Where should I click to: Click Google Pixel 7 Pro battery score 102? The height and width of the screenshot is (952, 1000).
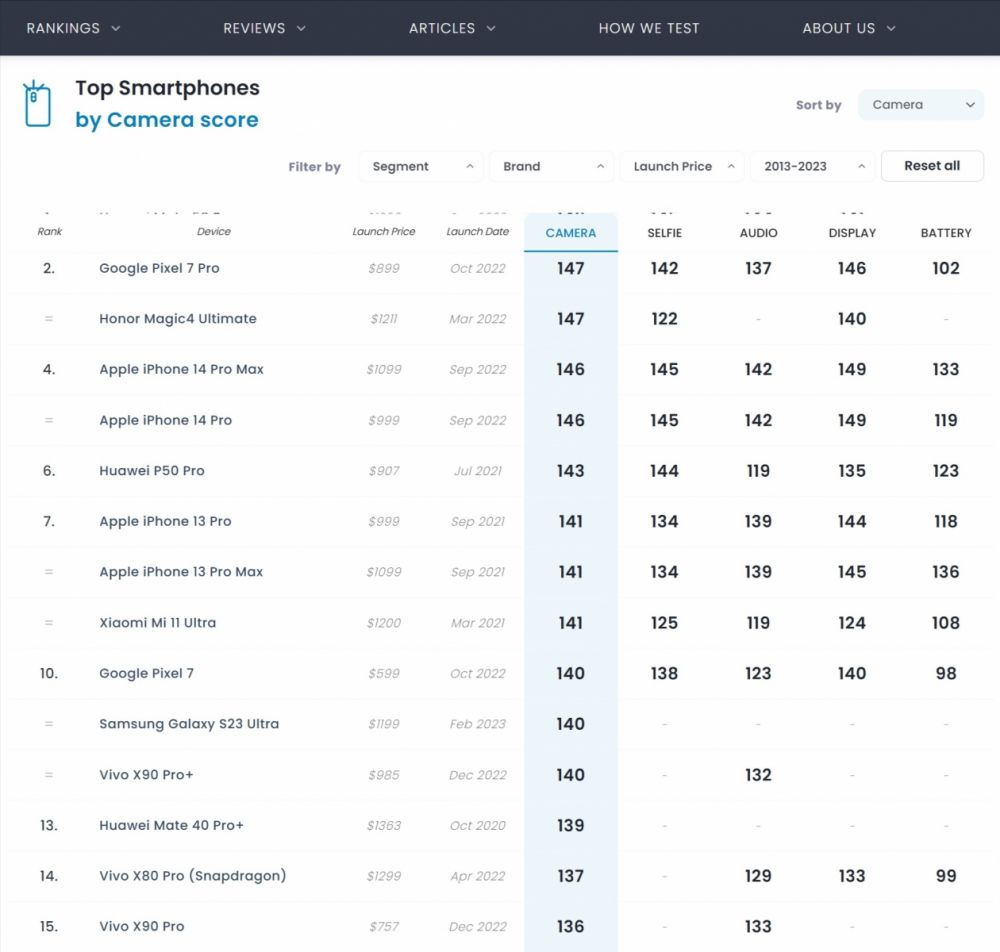[946, 268]
